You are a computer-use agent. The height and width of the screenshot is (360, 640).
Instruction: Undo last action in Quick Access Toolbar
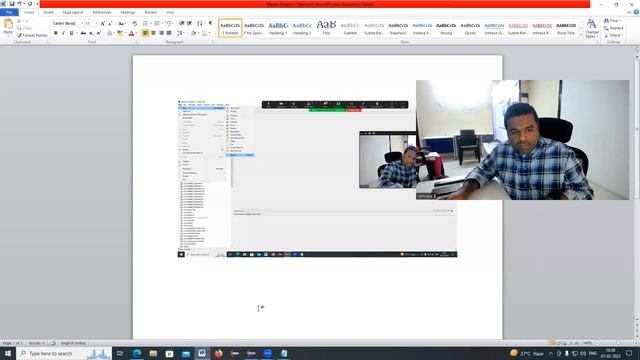19,4
